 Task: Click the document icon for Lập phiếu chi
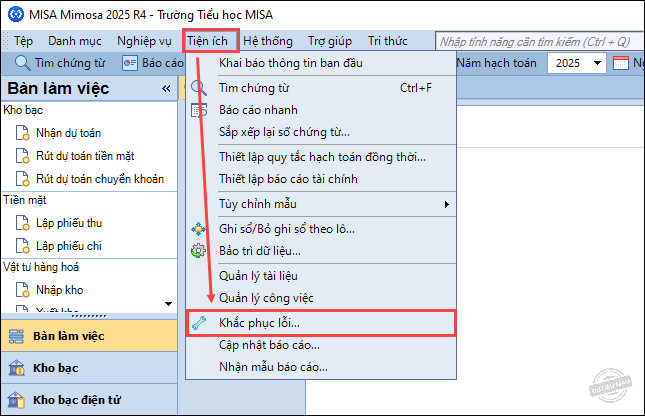click(22, 246)
